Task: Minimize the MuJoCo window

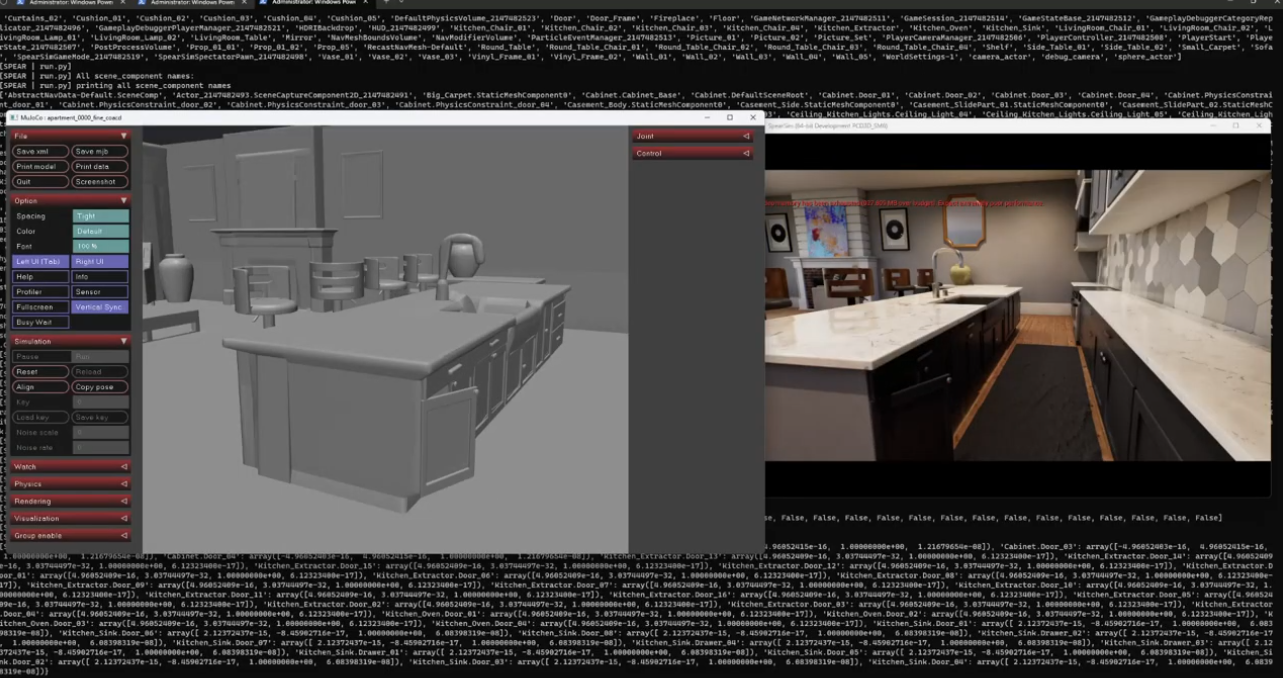Action: (705, 117)
